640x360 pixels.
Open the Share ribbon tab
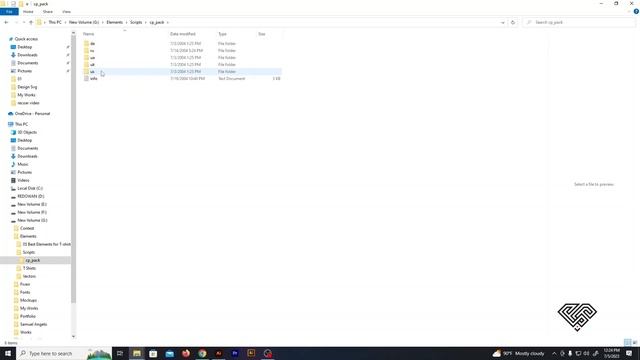48,12
